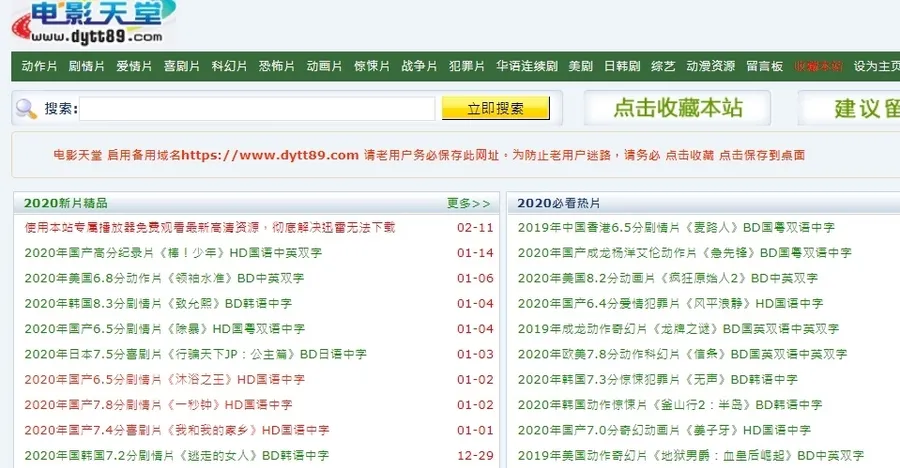Screen dimensions: 900x468
Task: Click the 01-03 date text
Action: (475, 354)
